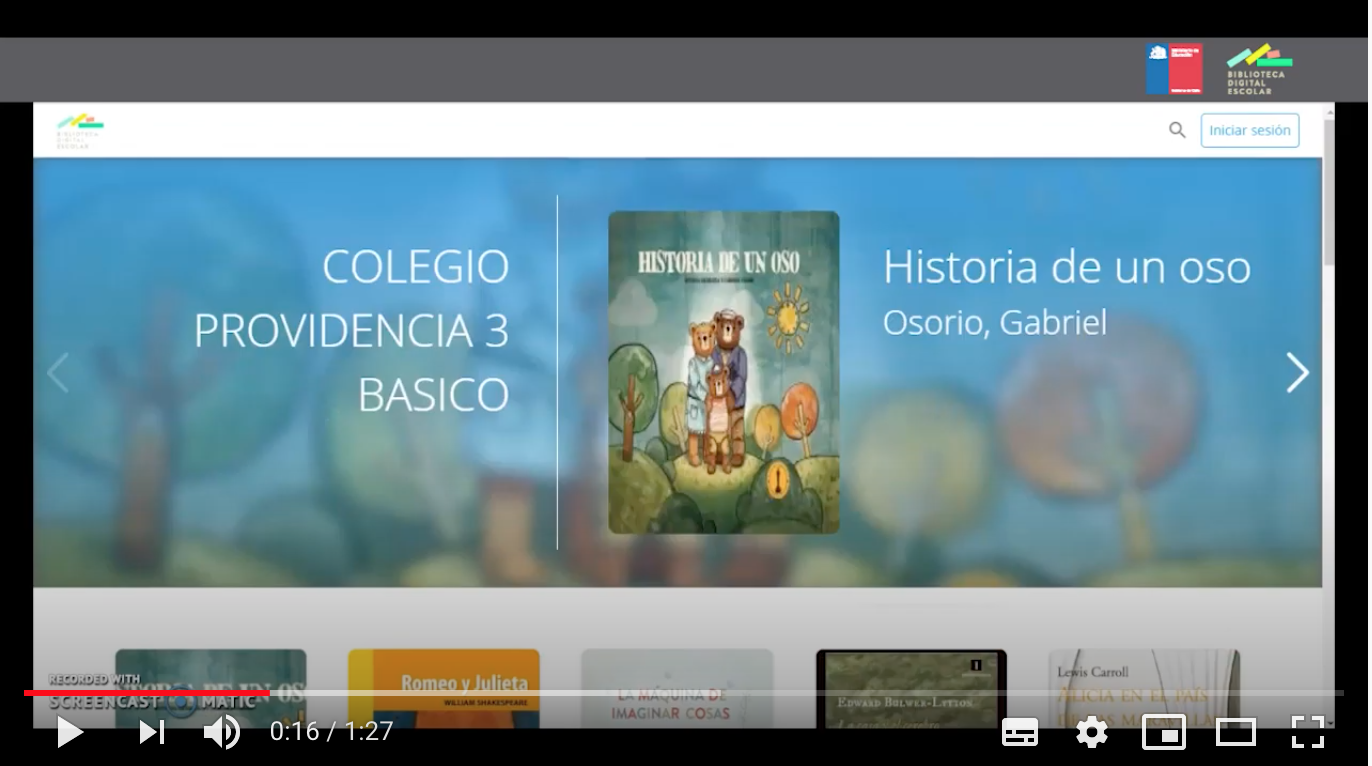This screenshot has height=766, width=1372.
Task: Play the video
Action: coord(69,732)
